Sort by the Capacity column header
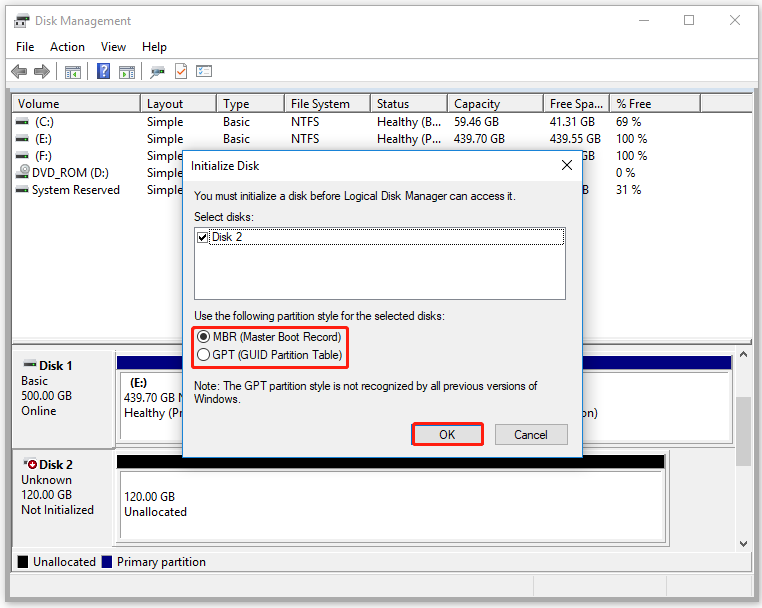762x608 pixels. [496, 104]
